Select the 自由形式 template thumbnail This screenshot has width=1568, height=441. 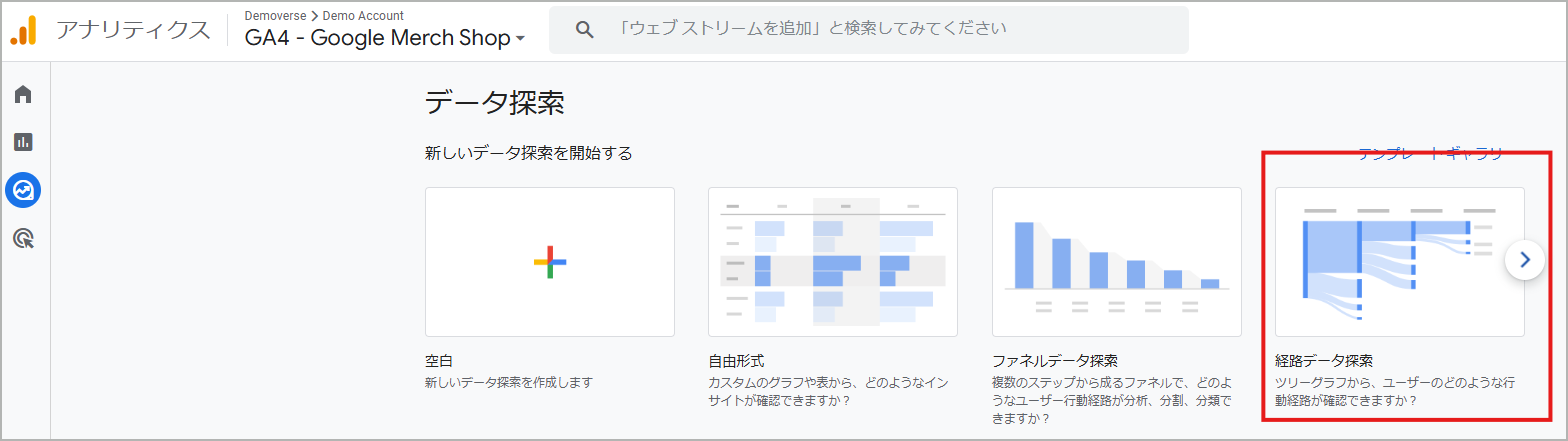832,262
